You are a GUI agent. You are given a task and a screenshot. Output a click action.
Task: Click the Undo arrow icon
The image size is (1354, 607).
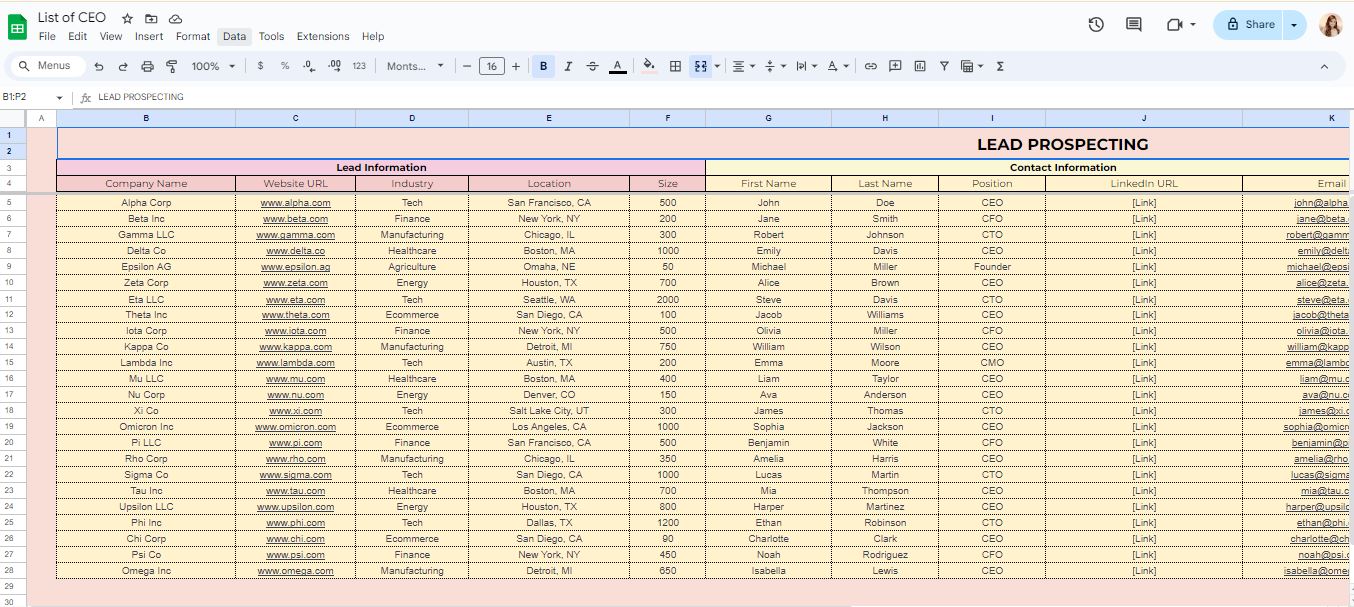click(99, 66)
